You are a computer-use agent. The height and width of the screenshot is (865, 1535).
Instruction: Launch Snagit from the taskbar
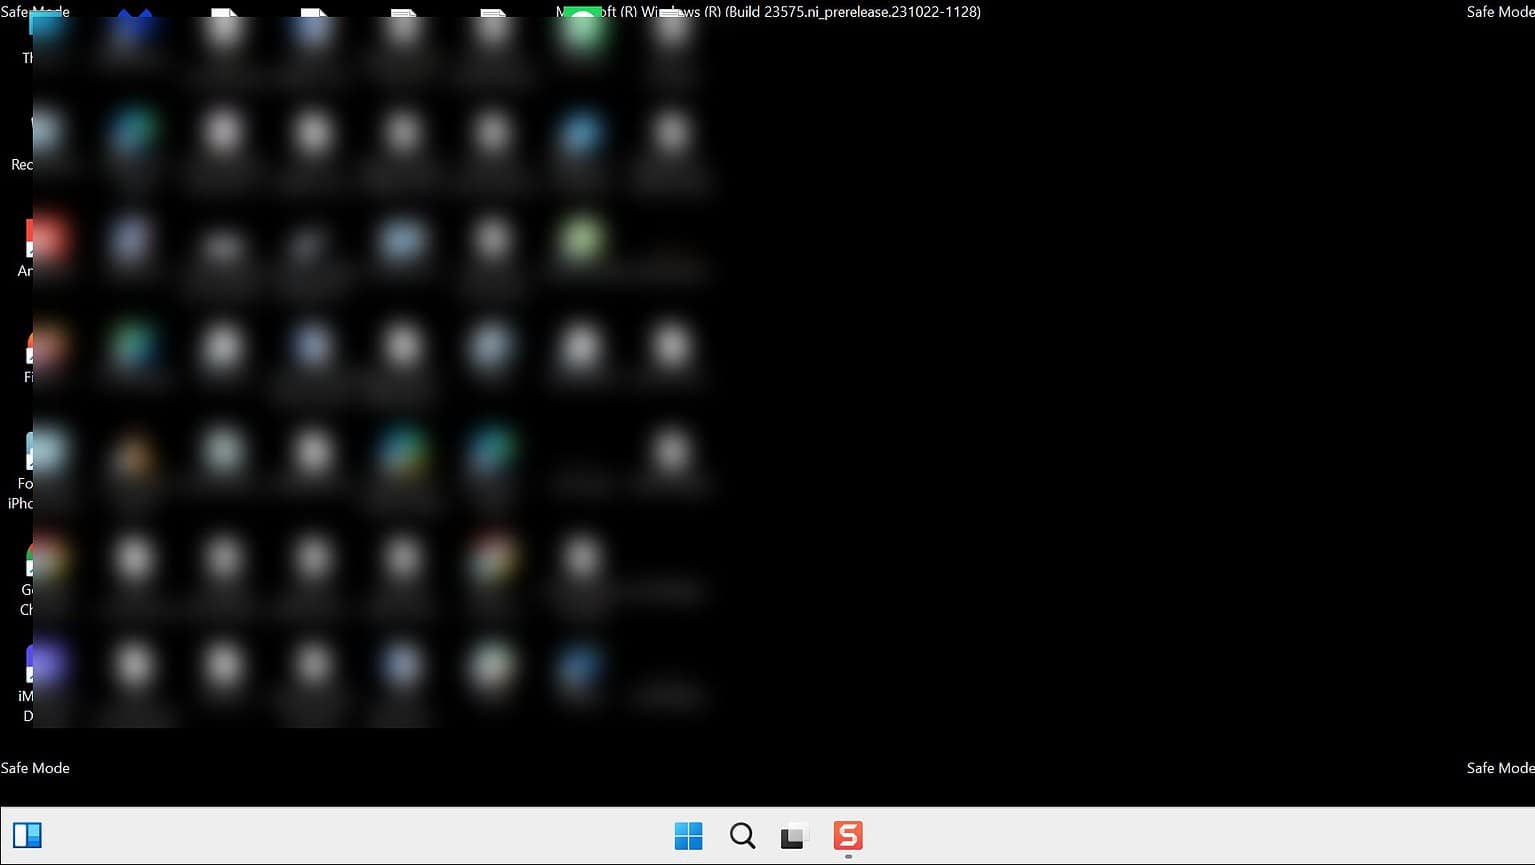pos(847,835)
